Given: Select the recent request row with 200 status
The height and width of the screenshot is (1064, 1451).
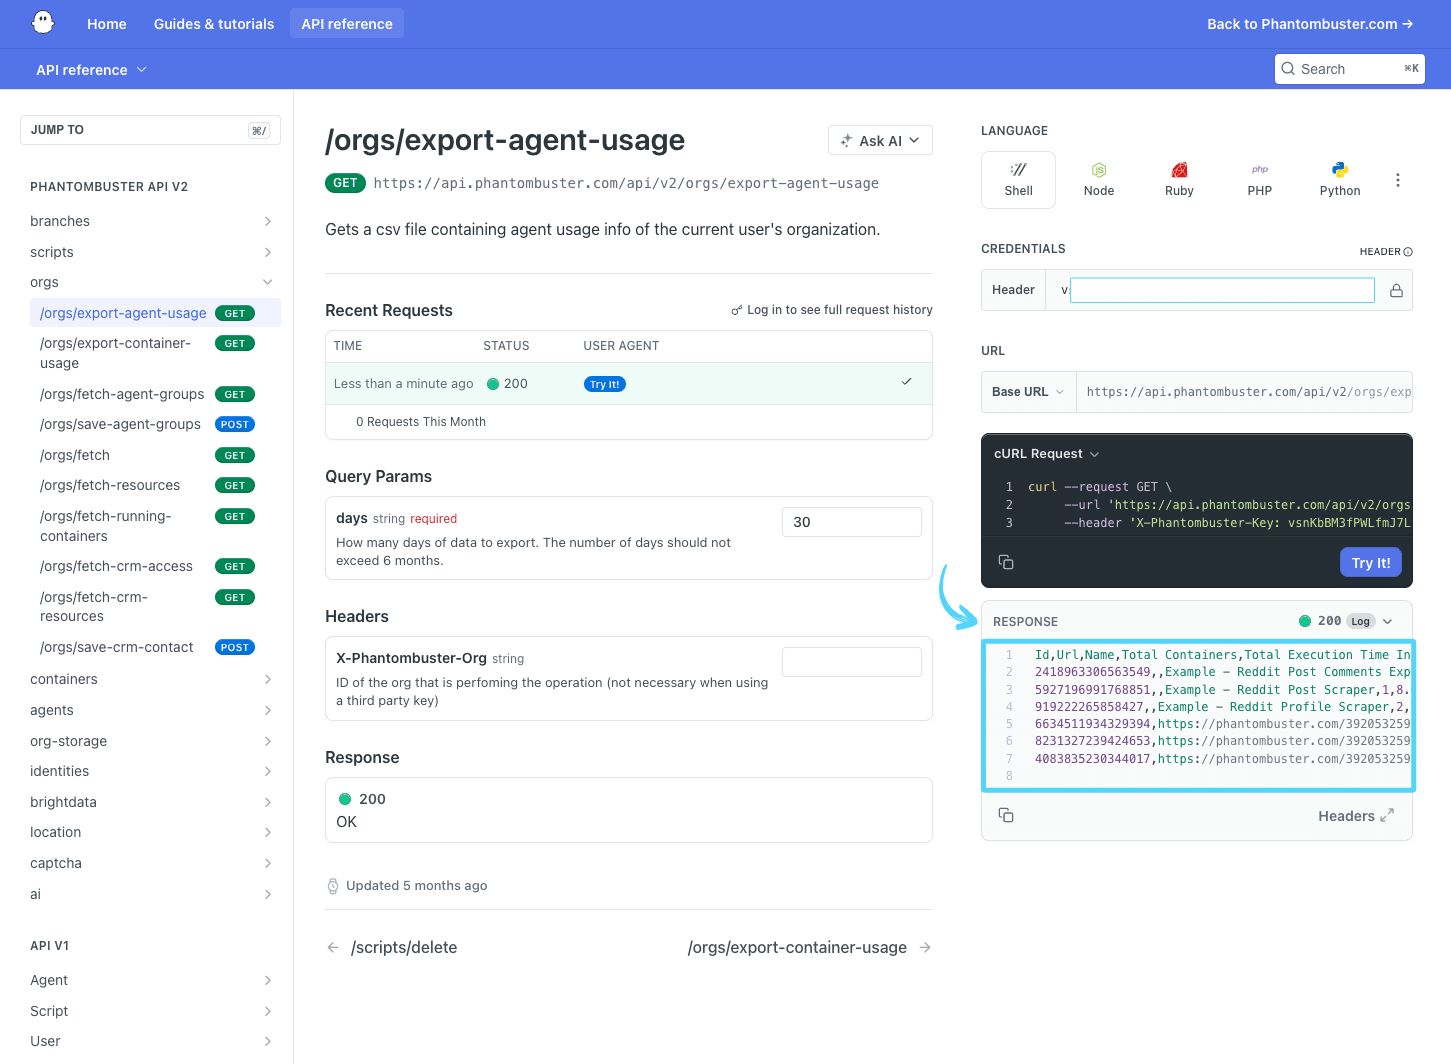Looking at the screenshot, I should tap(629, 383).
